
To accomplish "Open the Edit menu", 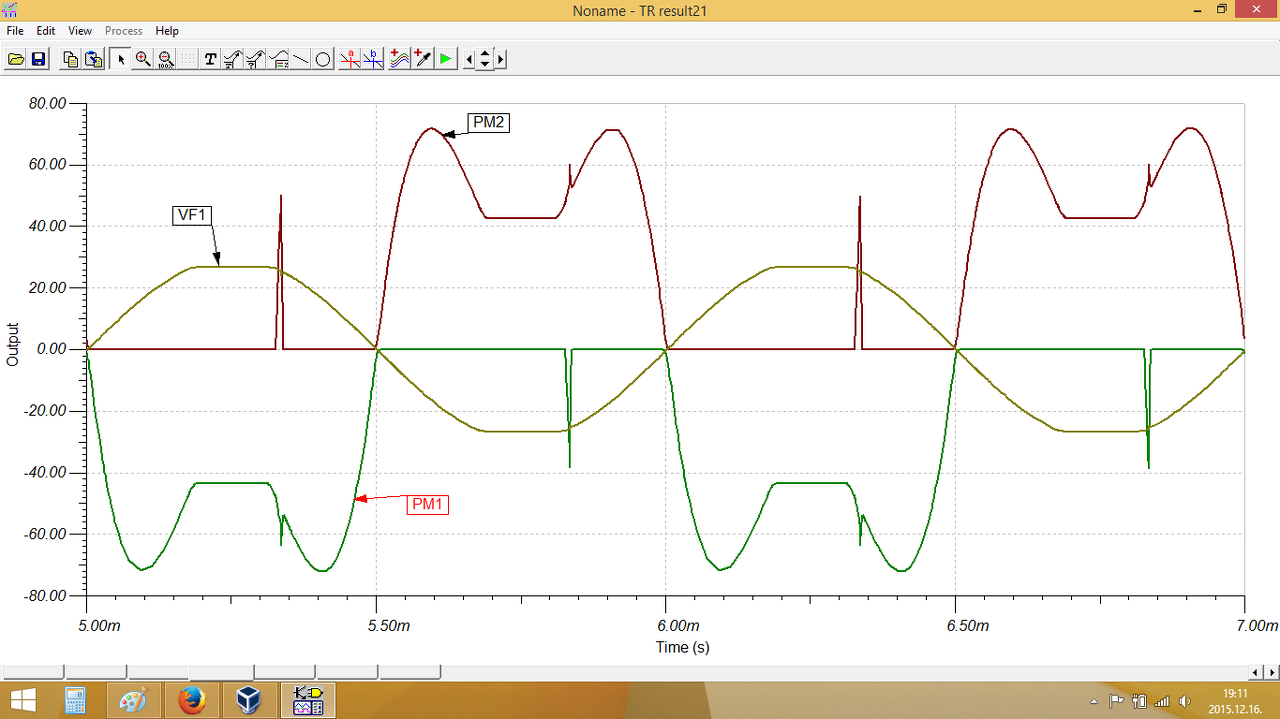I will 46,31.
